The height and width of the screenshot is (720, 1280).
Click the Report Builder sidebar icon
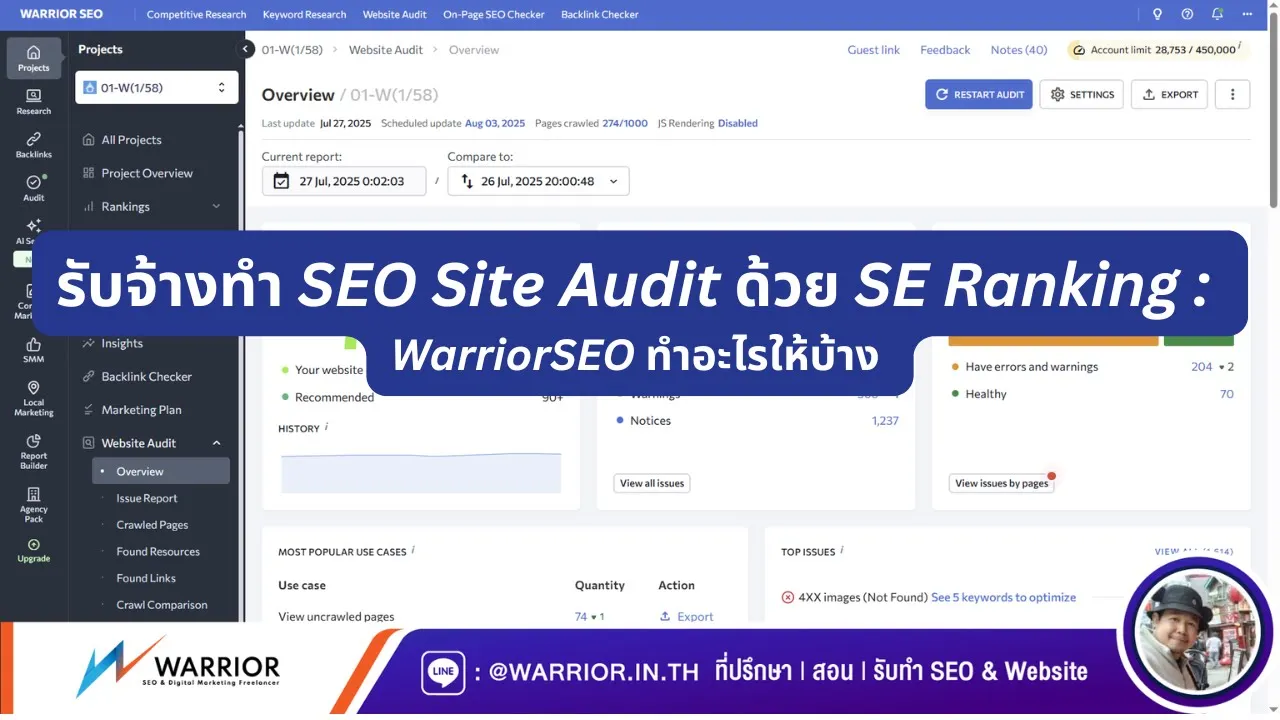click(x=33, y=452)
